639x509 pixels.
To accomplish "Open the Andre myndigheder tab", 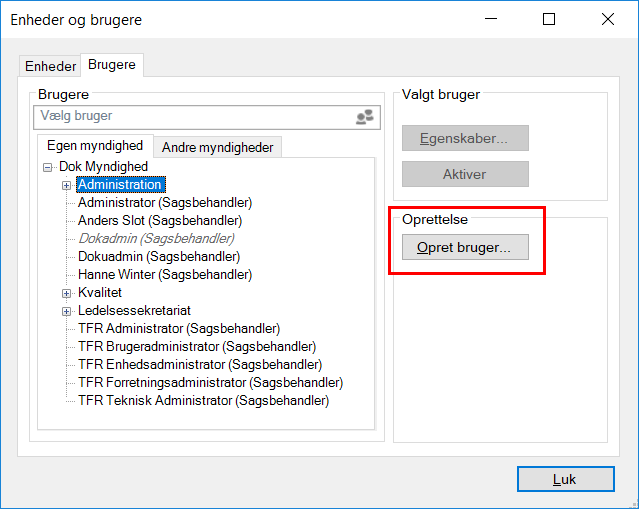I will click(217, 147).
